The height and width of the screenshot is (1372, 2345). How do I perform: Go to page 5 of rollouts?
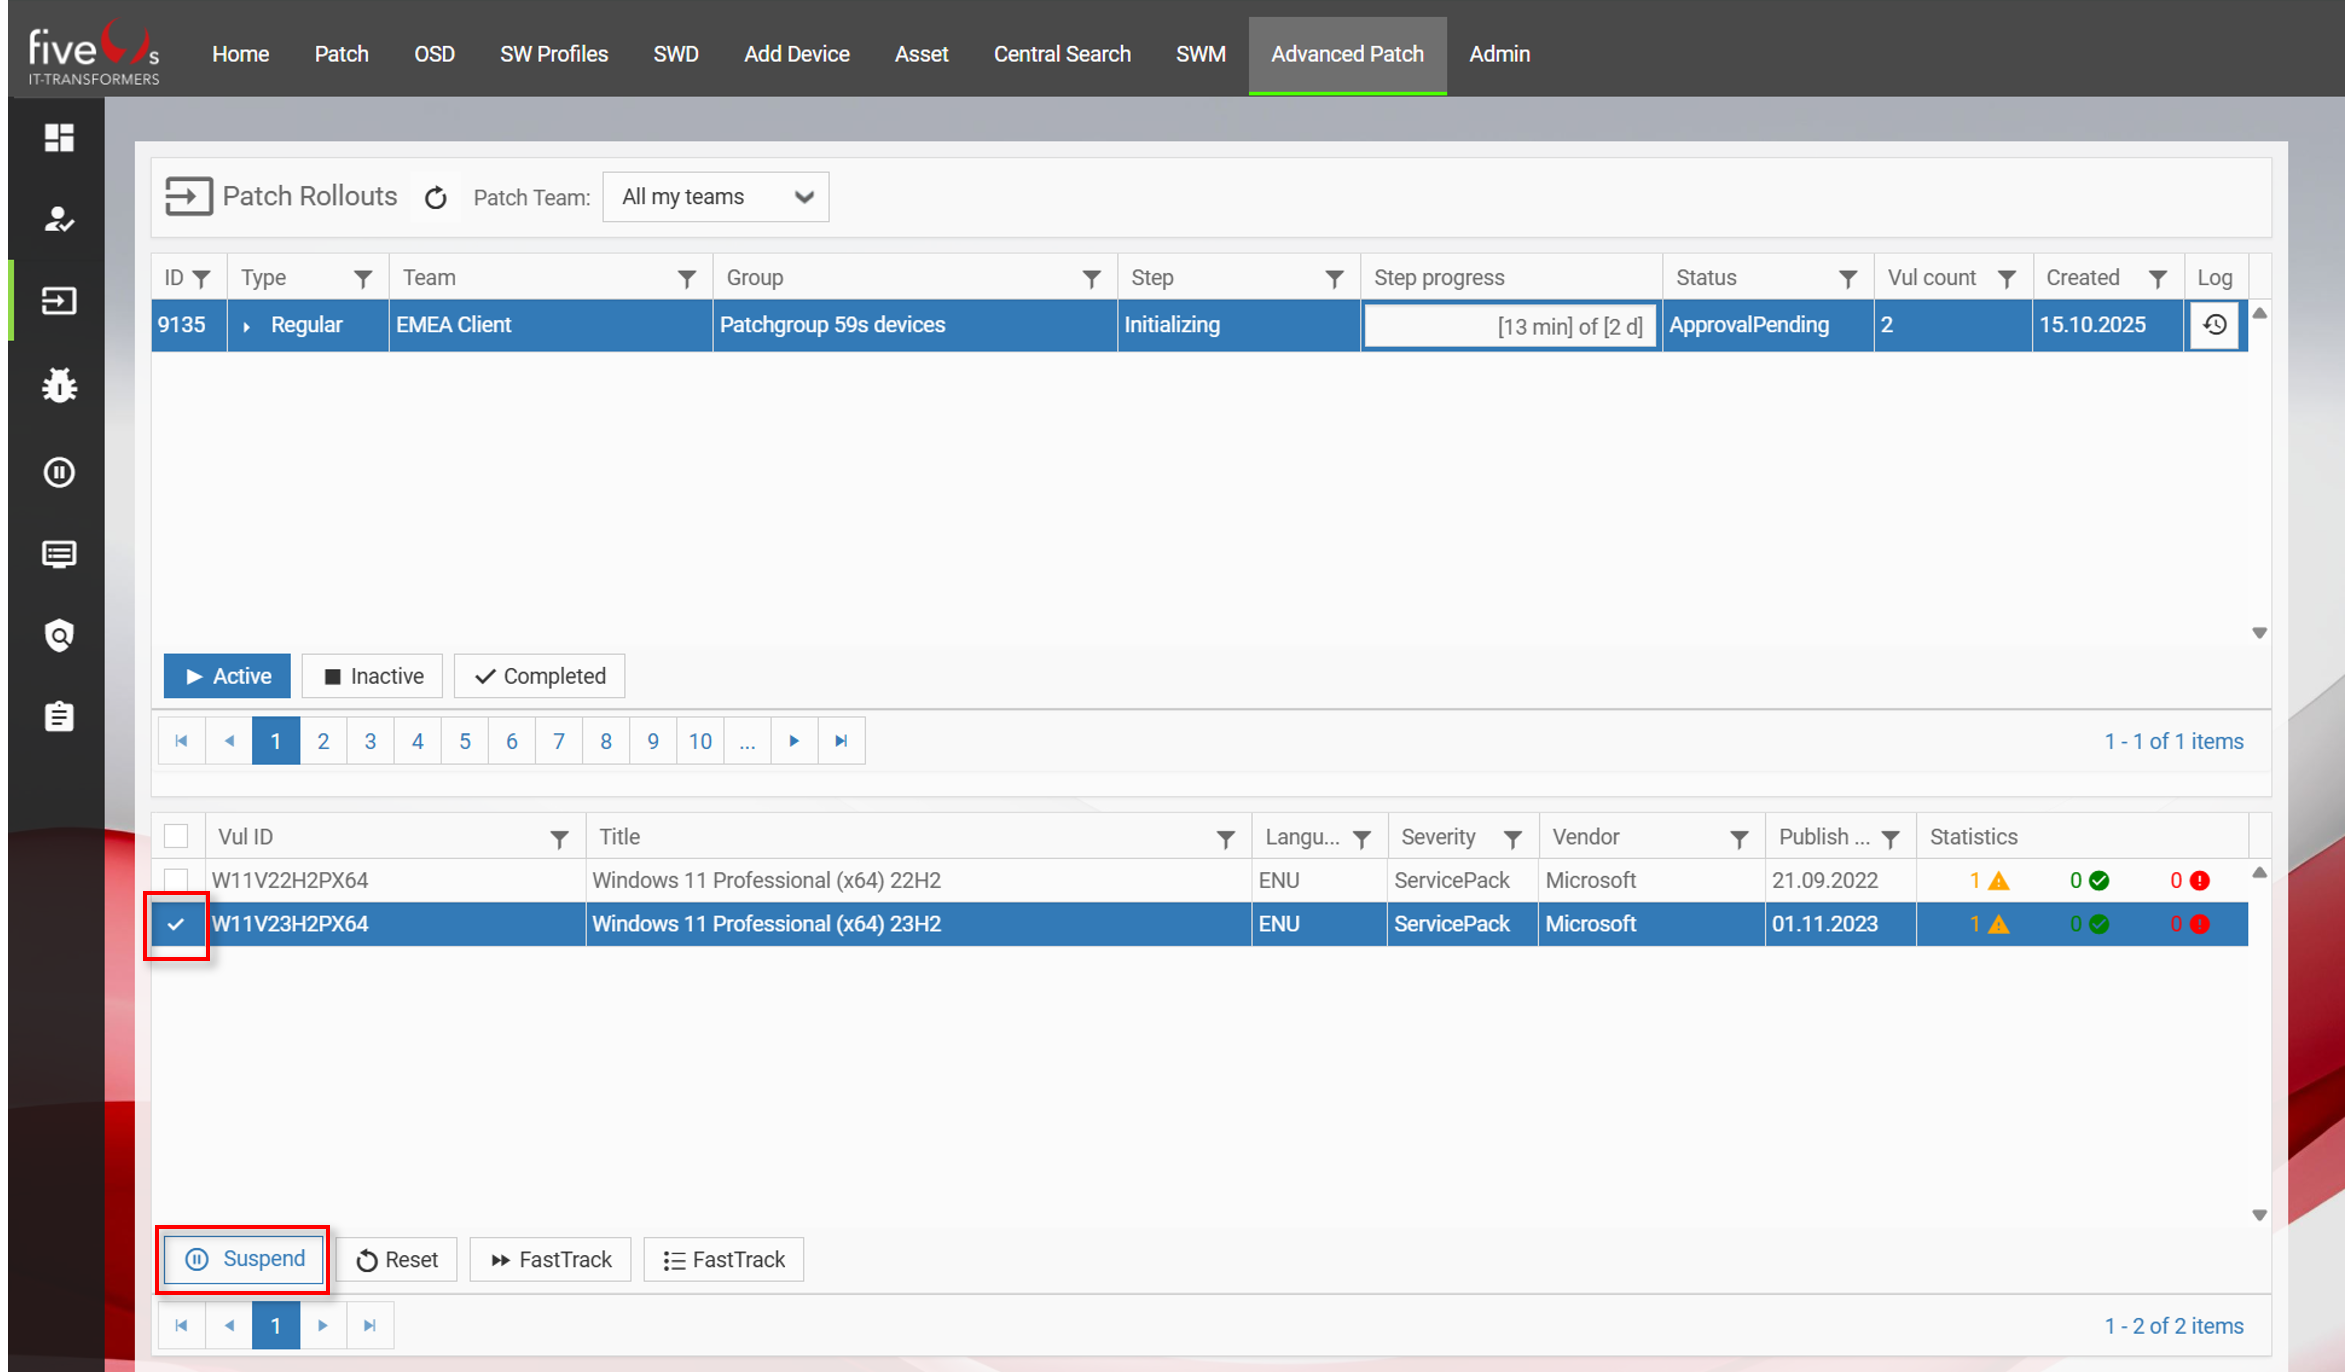tap(464, 741)
